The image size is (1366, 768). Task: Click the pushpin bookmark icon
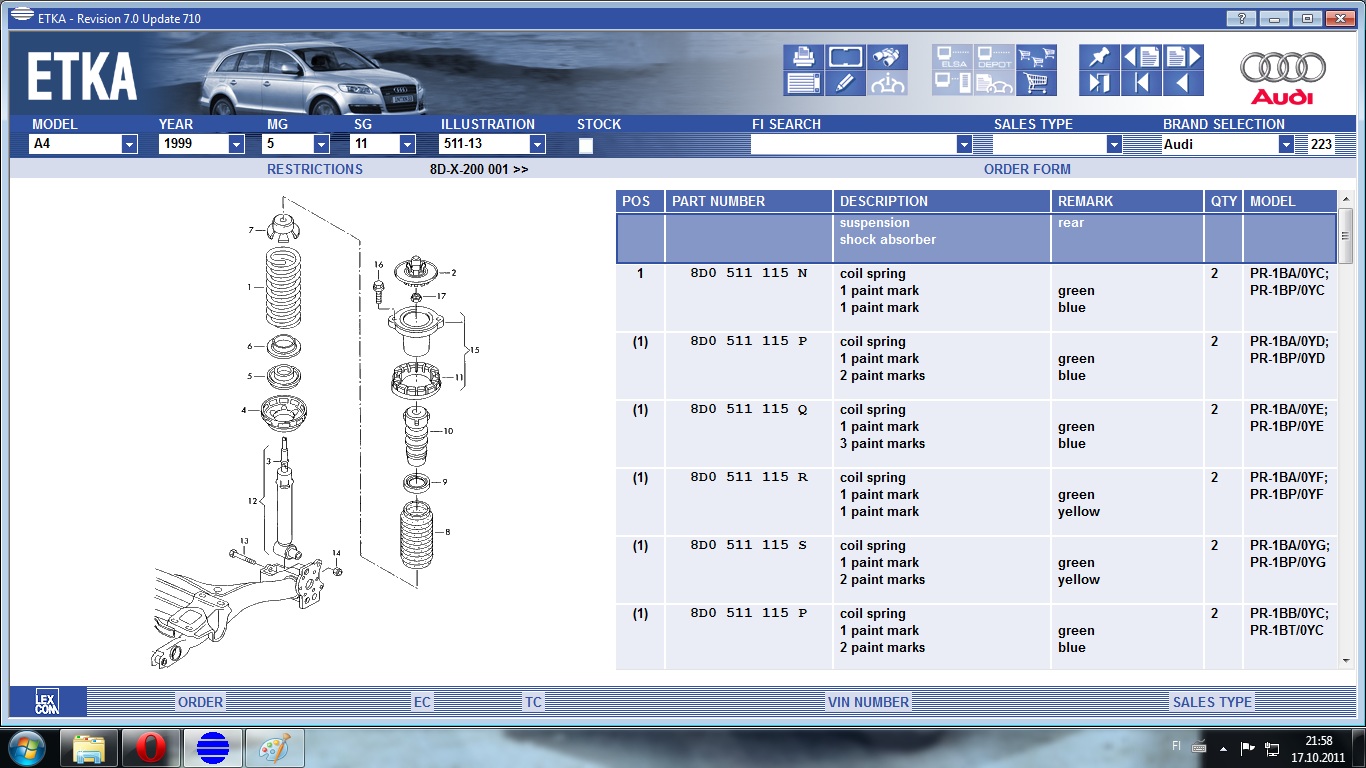coord(1099,56)
